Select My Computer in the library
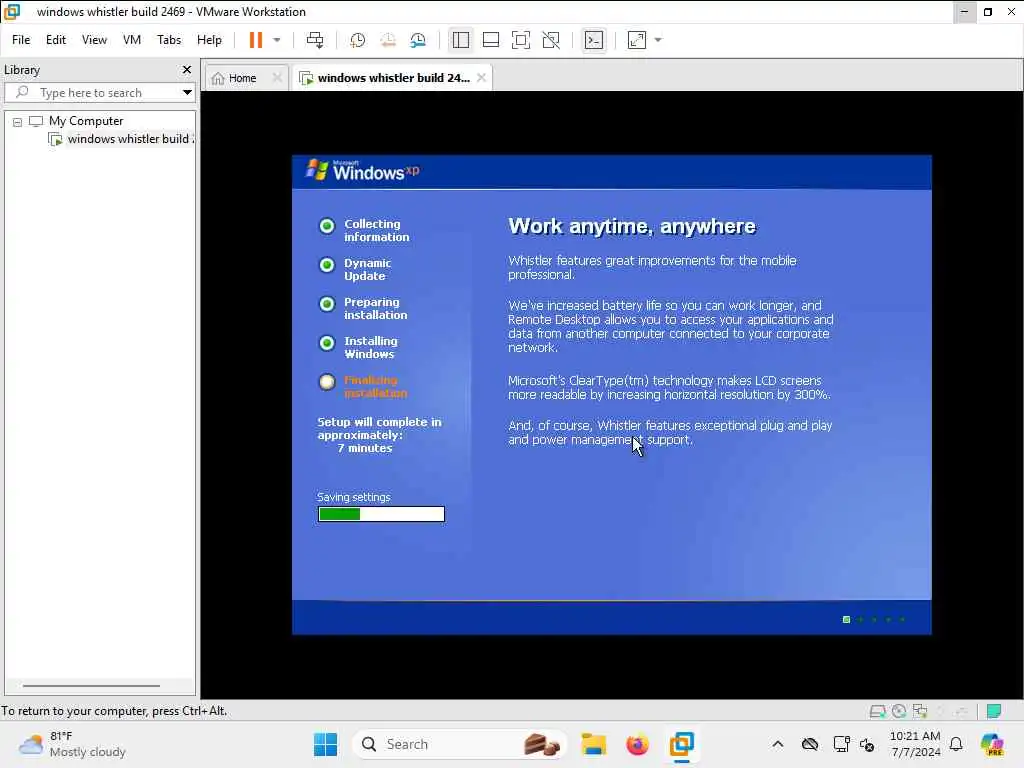The image size is (1024, 768). pos(86,121)
